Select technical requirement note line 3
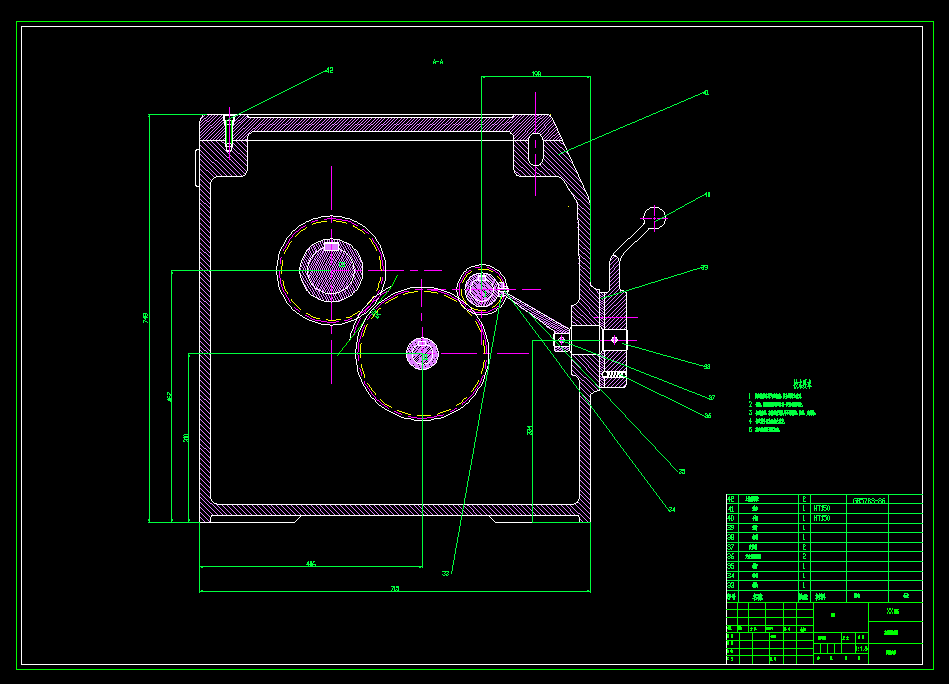Viewport: 949px width, 684px height. click(782, 413)
